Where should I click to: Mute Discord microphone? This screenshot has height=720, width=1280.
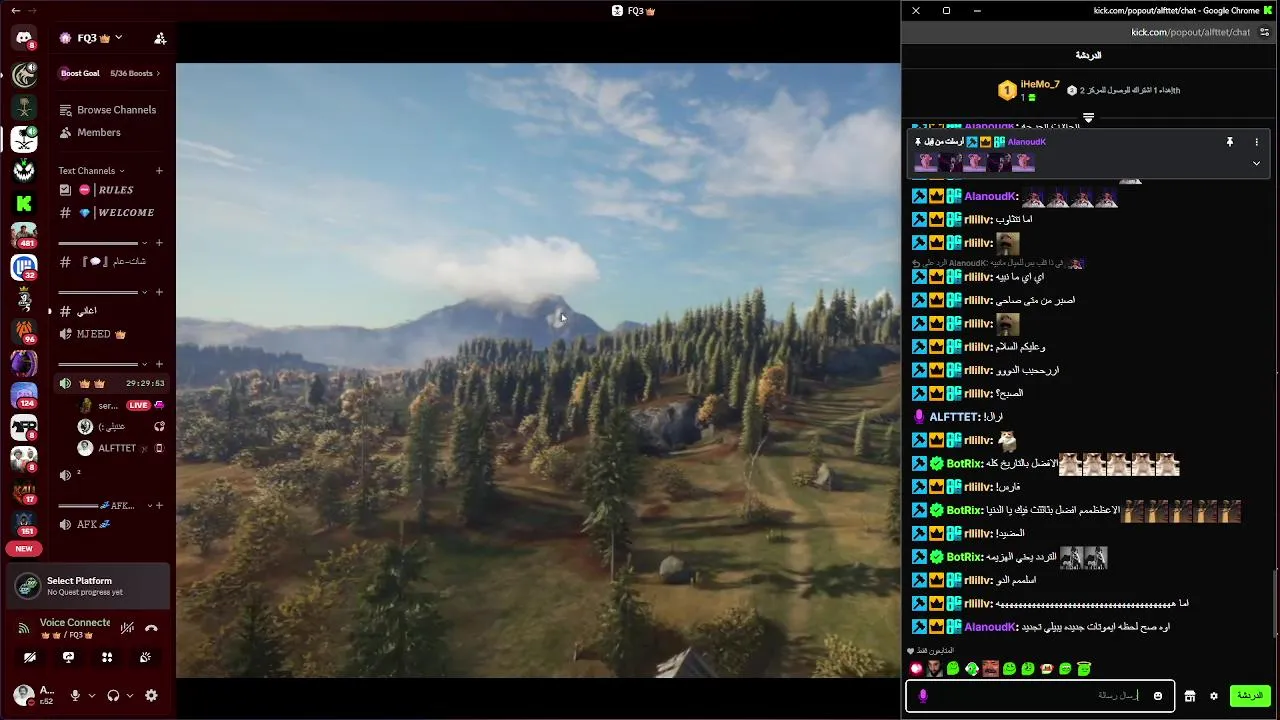tap(75, 696)
